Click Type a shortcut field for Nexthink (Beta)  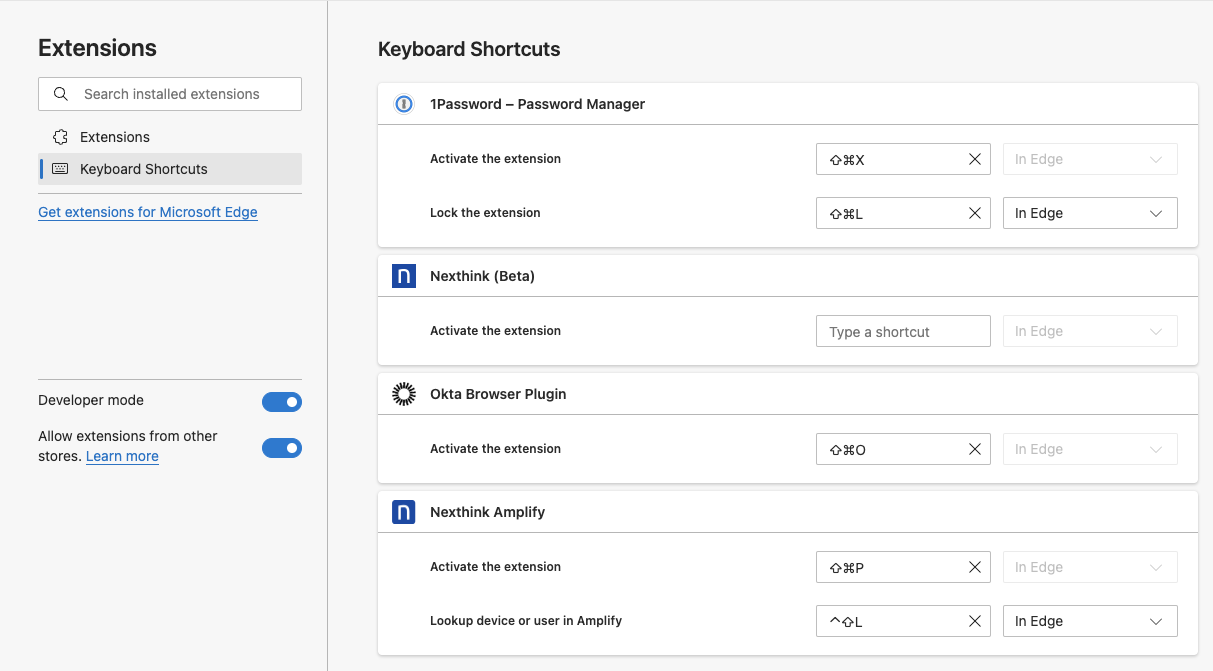pyautogui.click(x=903, y=331)
